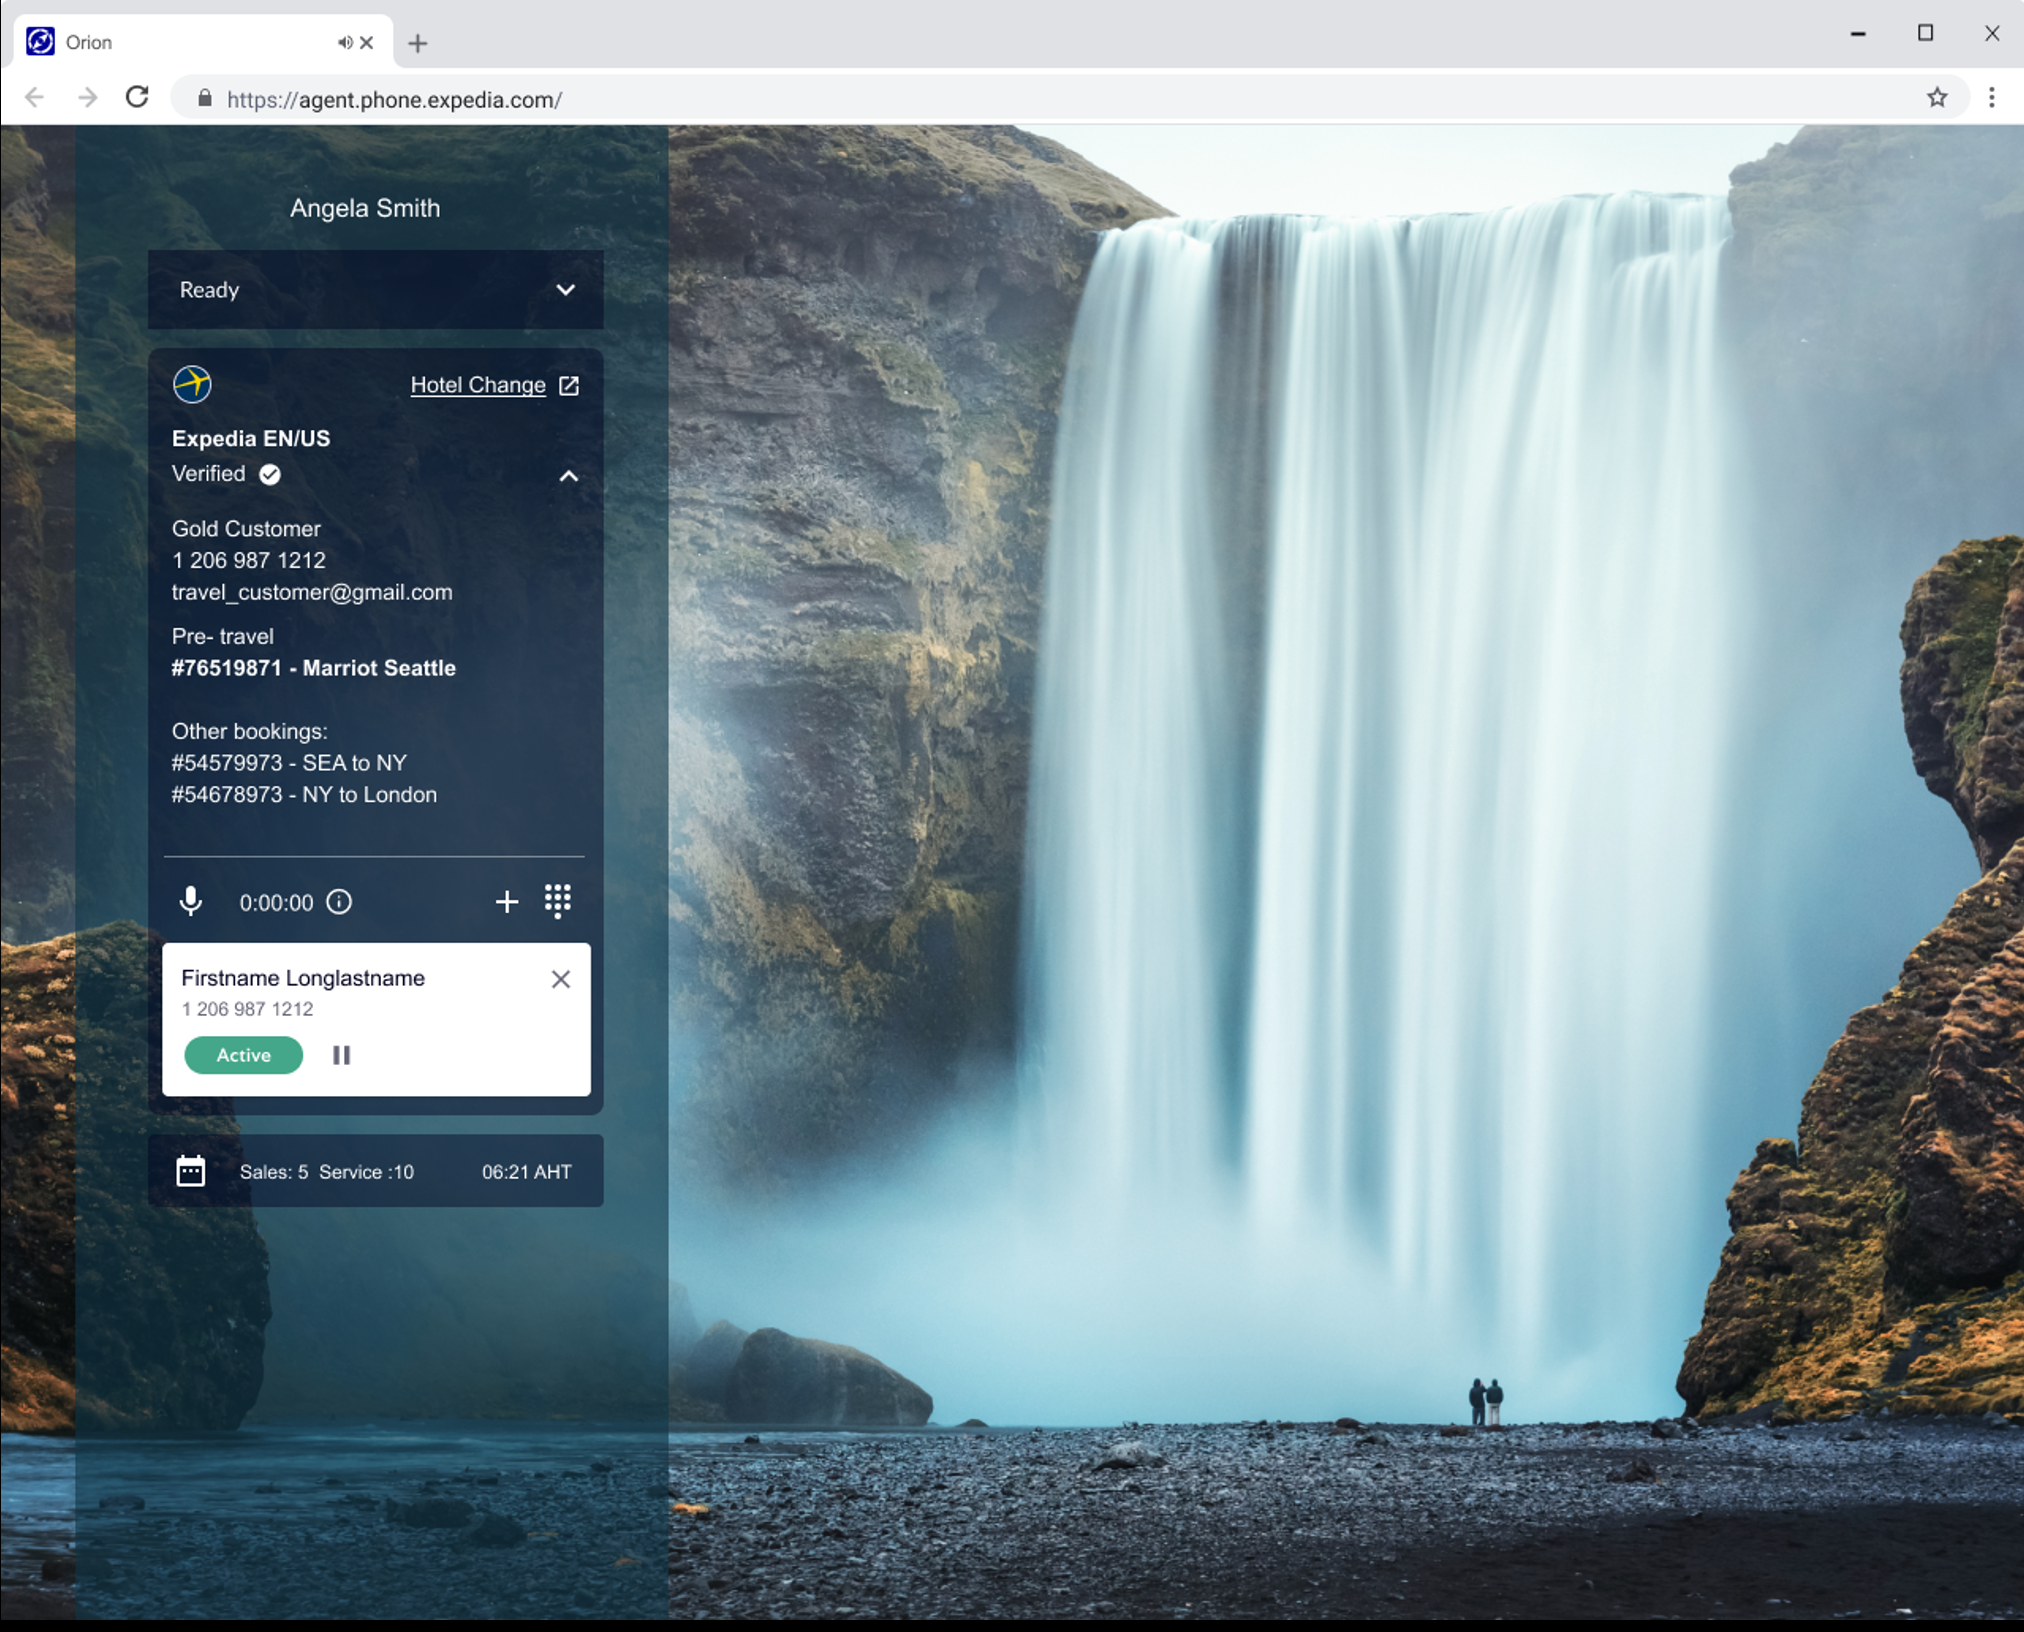Reload the agent phone page
This screenshot has width=2024, height=1632.
(x=137, y=97)
